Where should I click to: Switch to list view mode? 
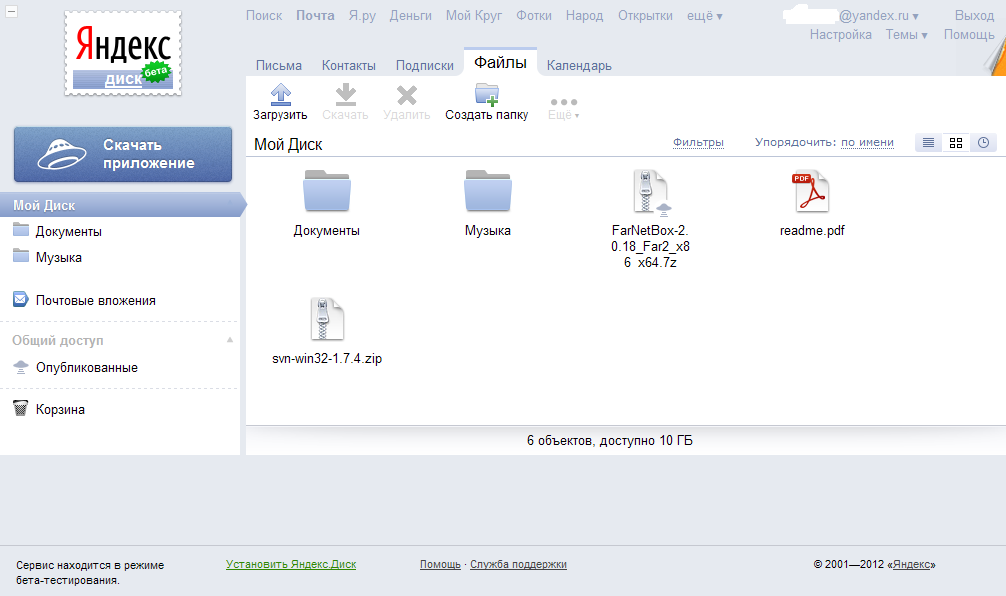pos(929,143)
